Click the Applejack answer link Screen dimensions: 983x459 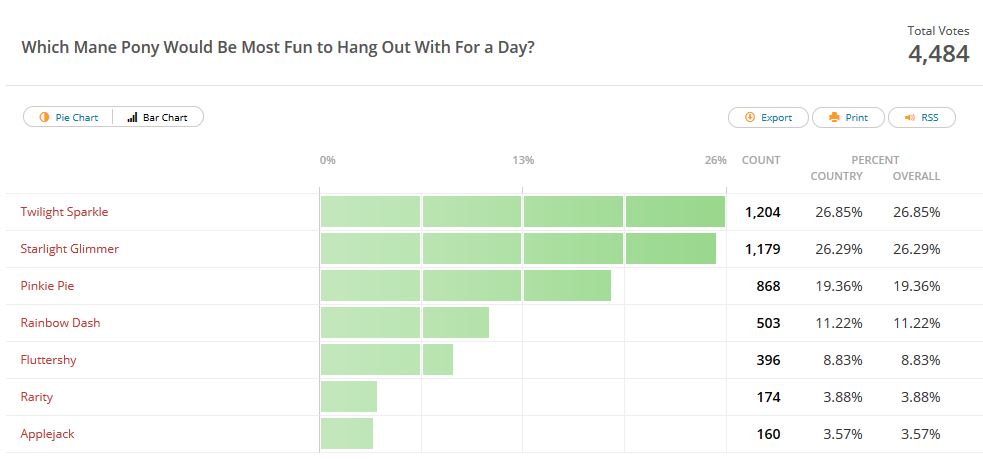tap(47, 434)
